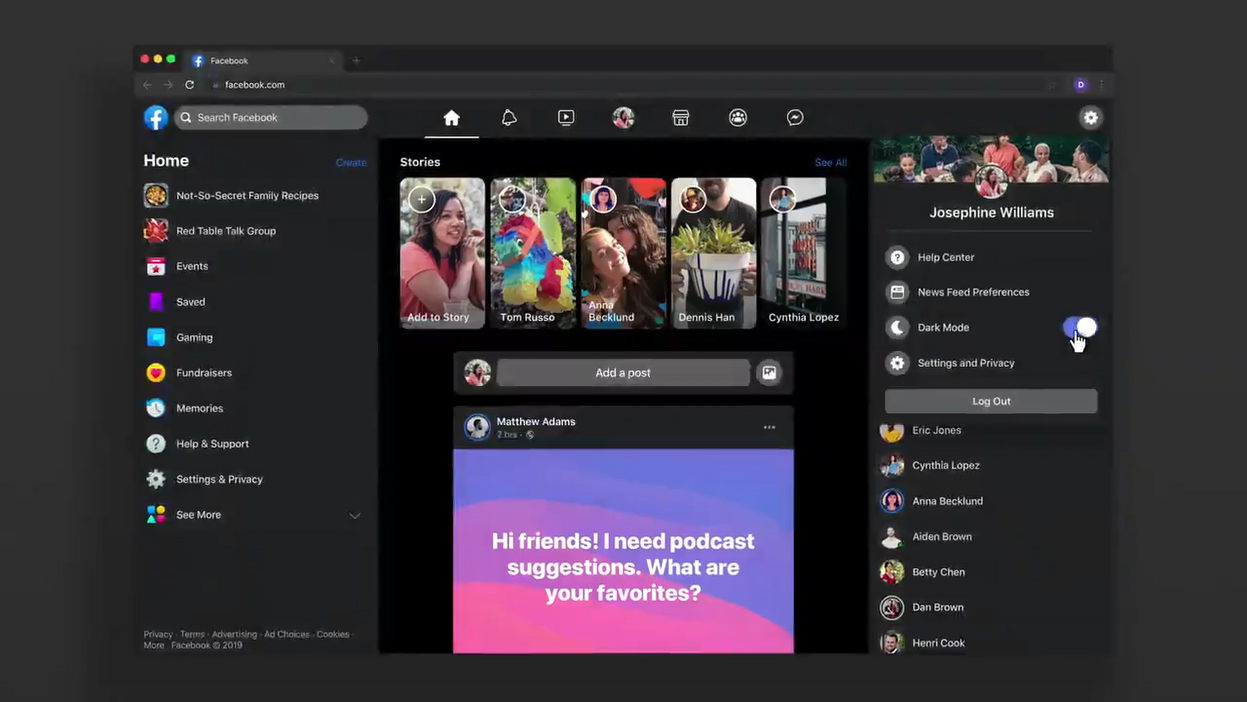Open Saved from the left sidebar
Image resolution: width=1247 pixels, height=702 pixels.
pos(156,301)
